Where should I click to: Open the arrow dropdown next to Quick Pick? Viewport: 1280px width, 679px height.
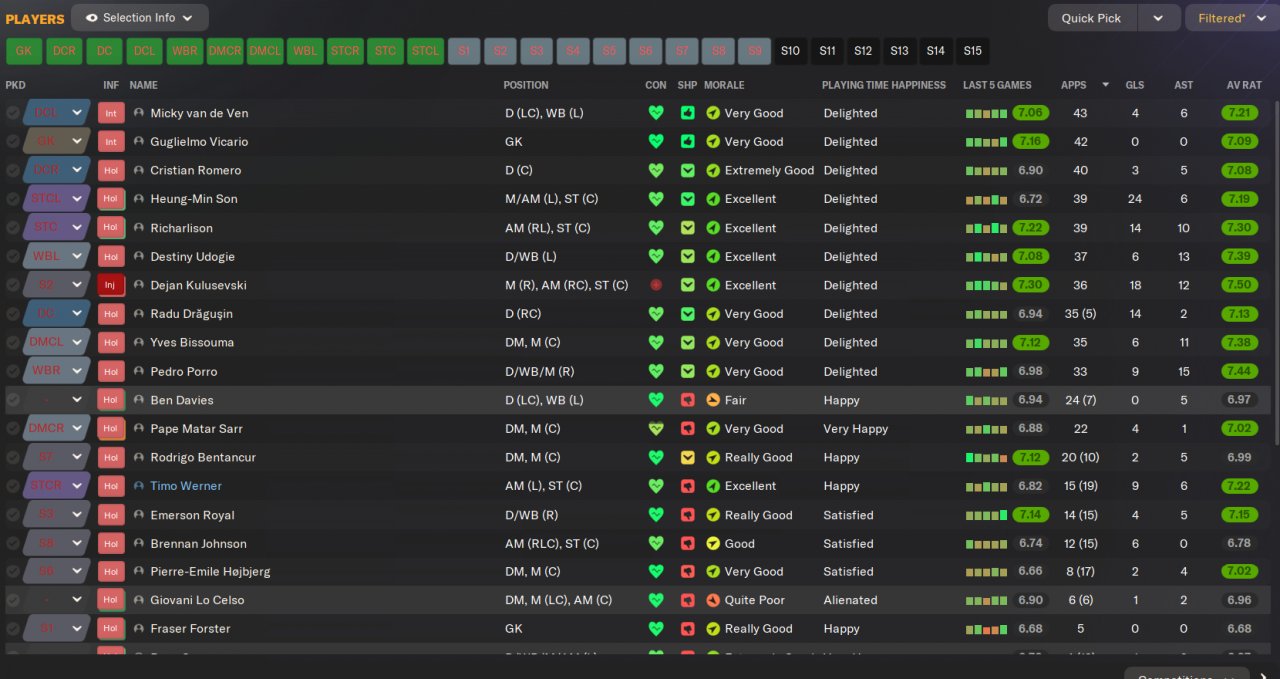[1159, 18]
